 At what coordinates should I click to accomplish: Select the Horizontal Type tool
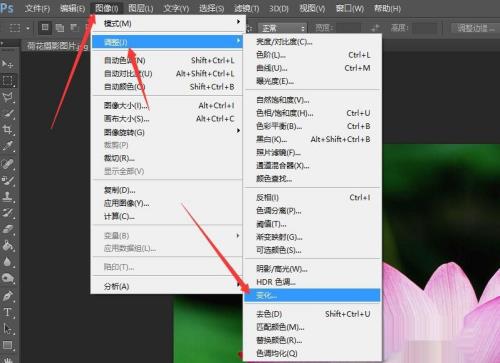[x=7, y=312]
